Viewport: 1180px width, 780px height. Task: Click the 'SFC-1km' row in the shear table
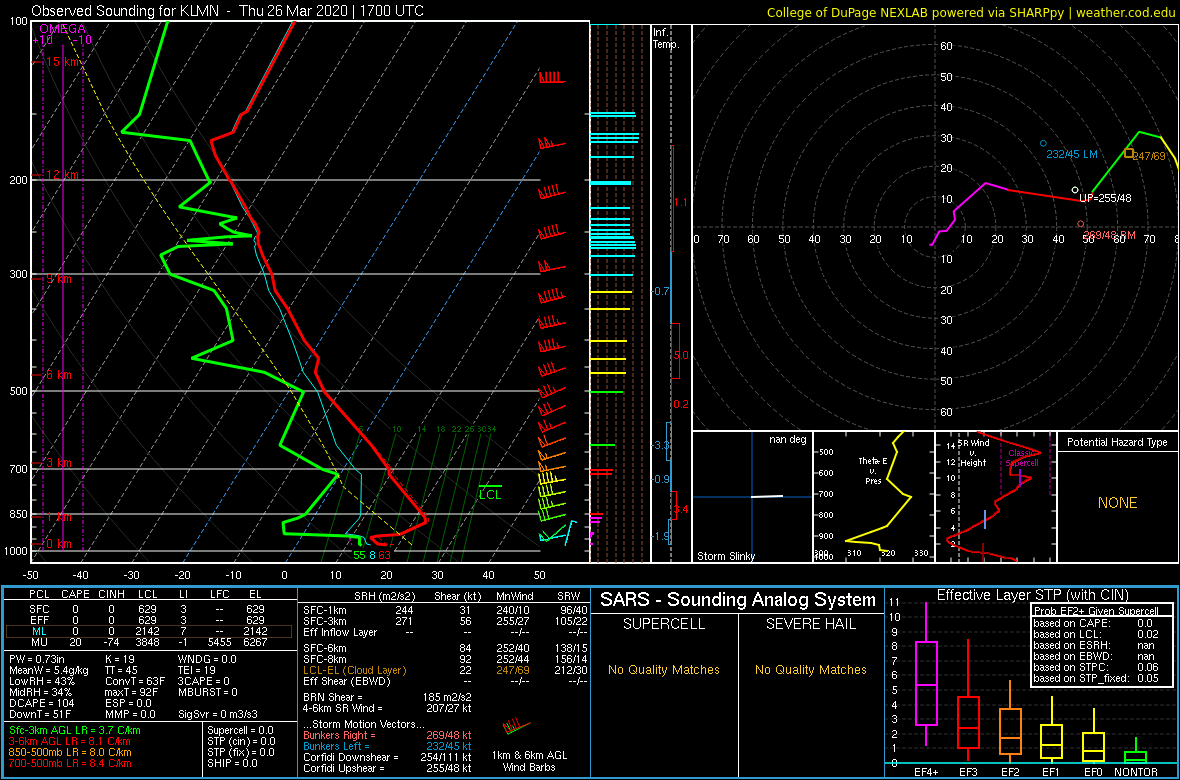coord(444,609)
